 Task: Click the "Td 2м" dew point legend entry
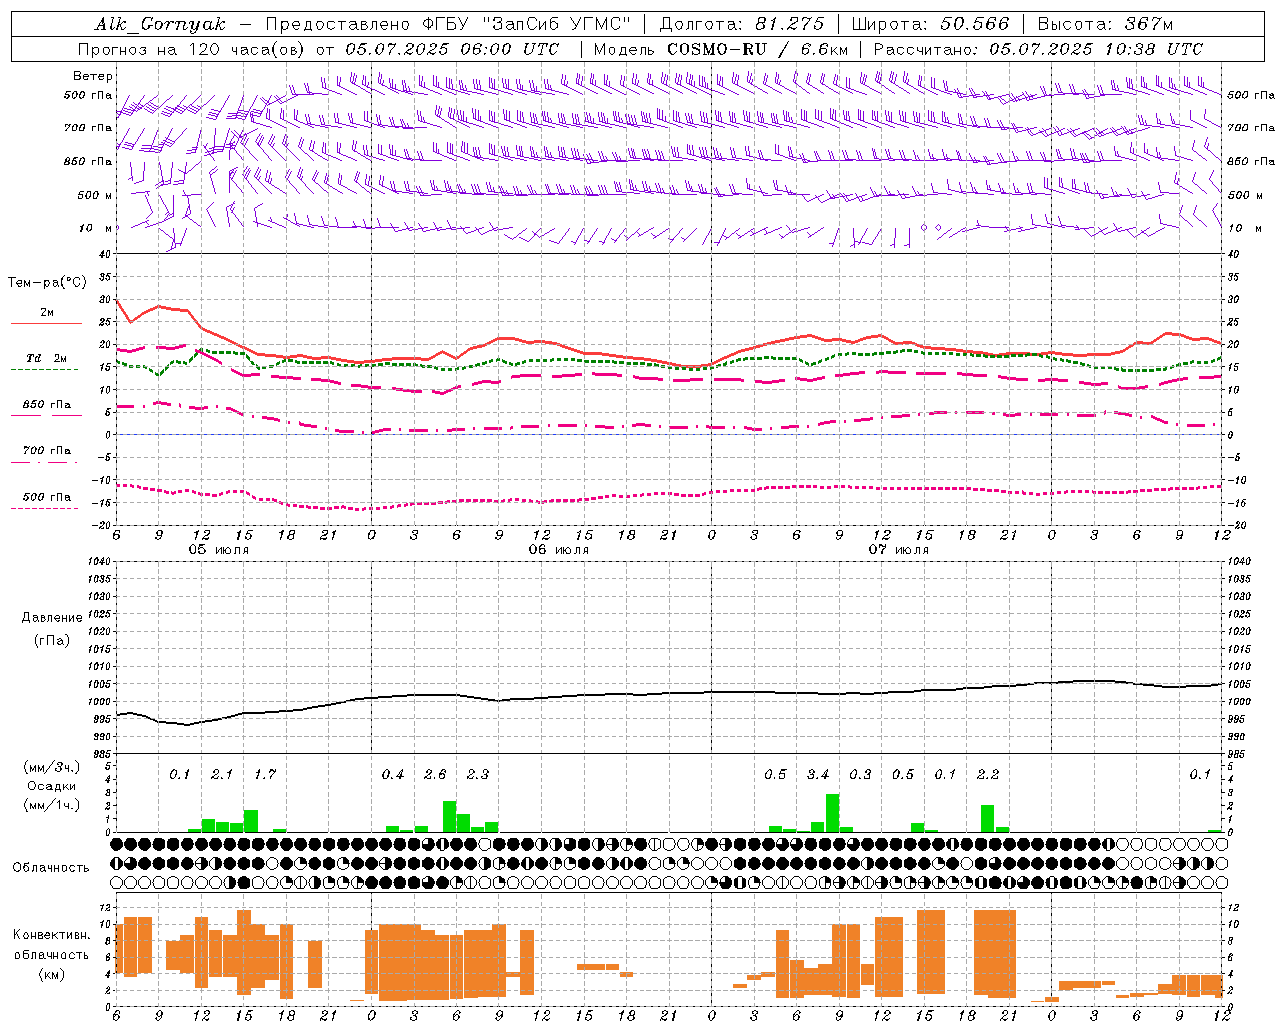[46, 358]
